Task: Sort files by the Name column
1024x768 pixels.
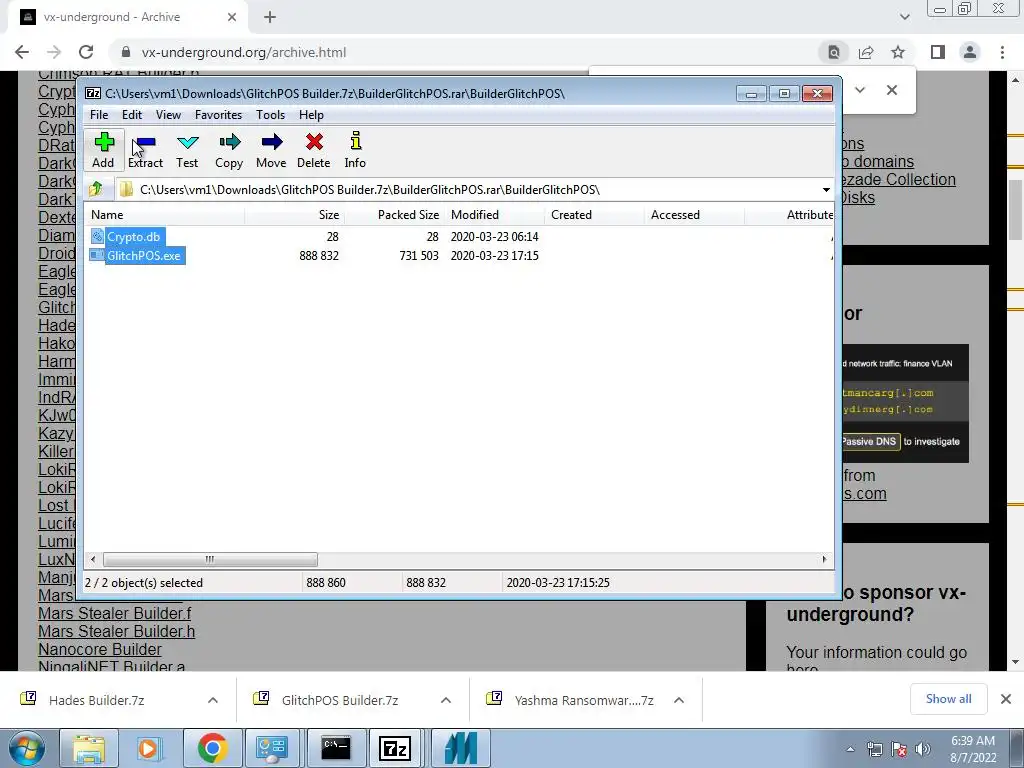Action: click(165, 215)
